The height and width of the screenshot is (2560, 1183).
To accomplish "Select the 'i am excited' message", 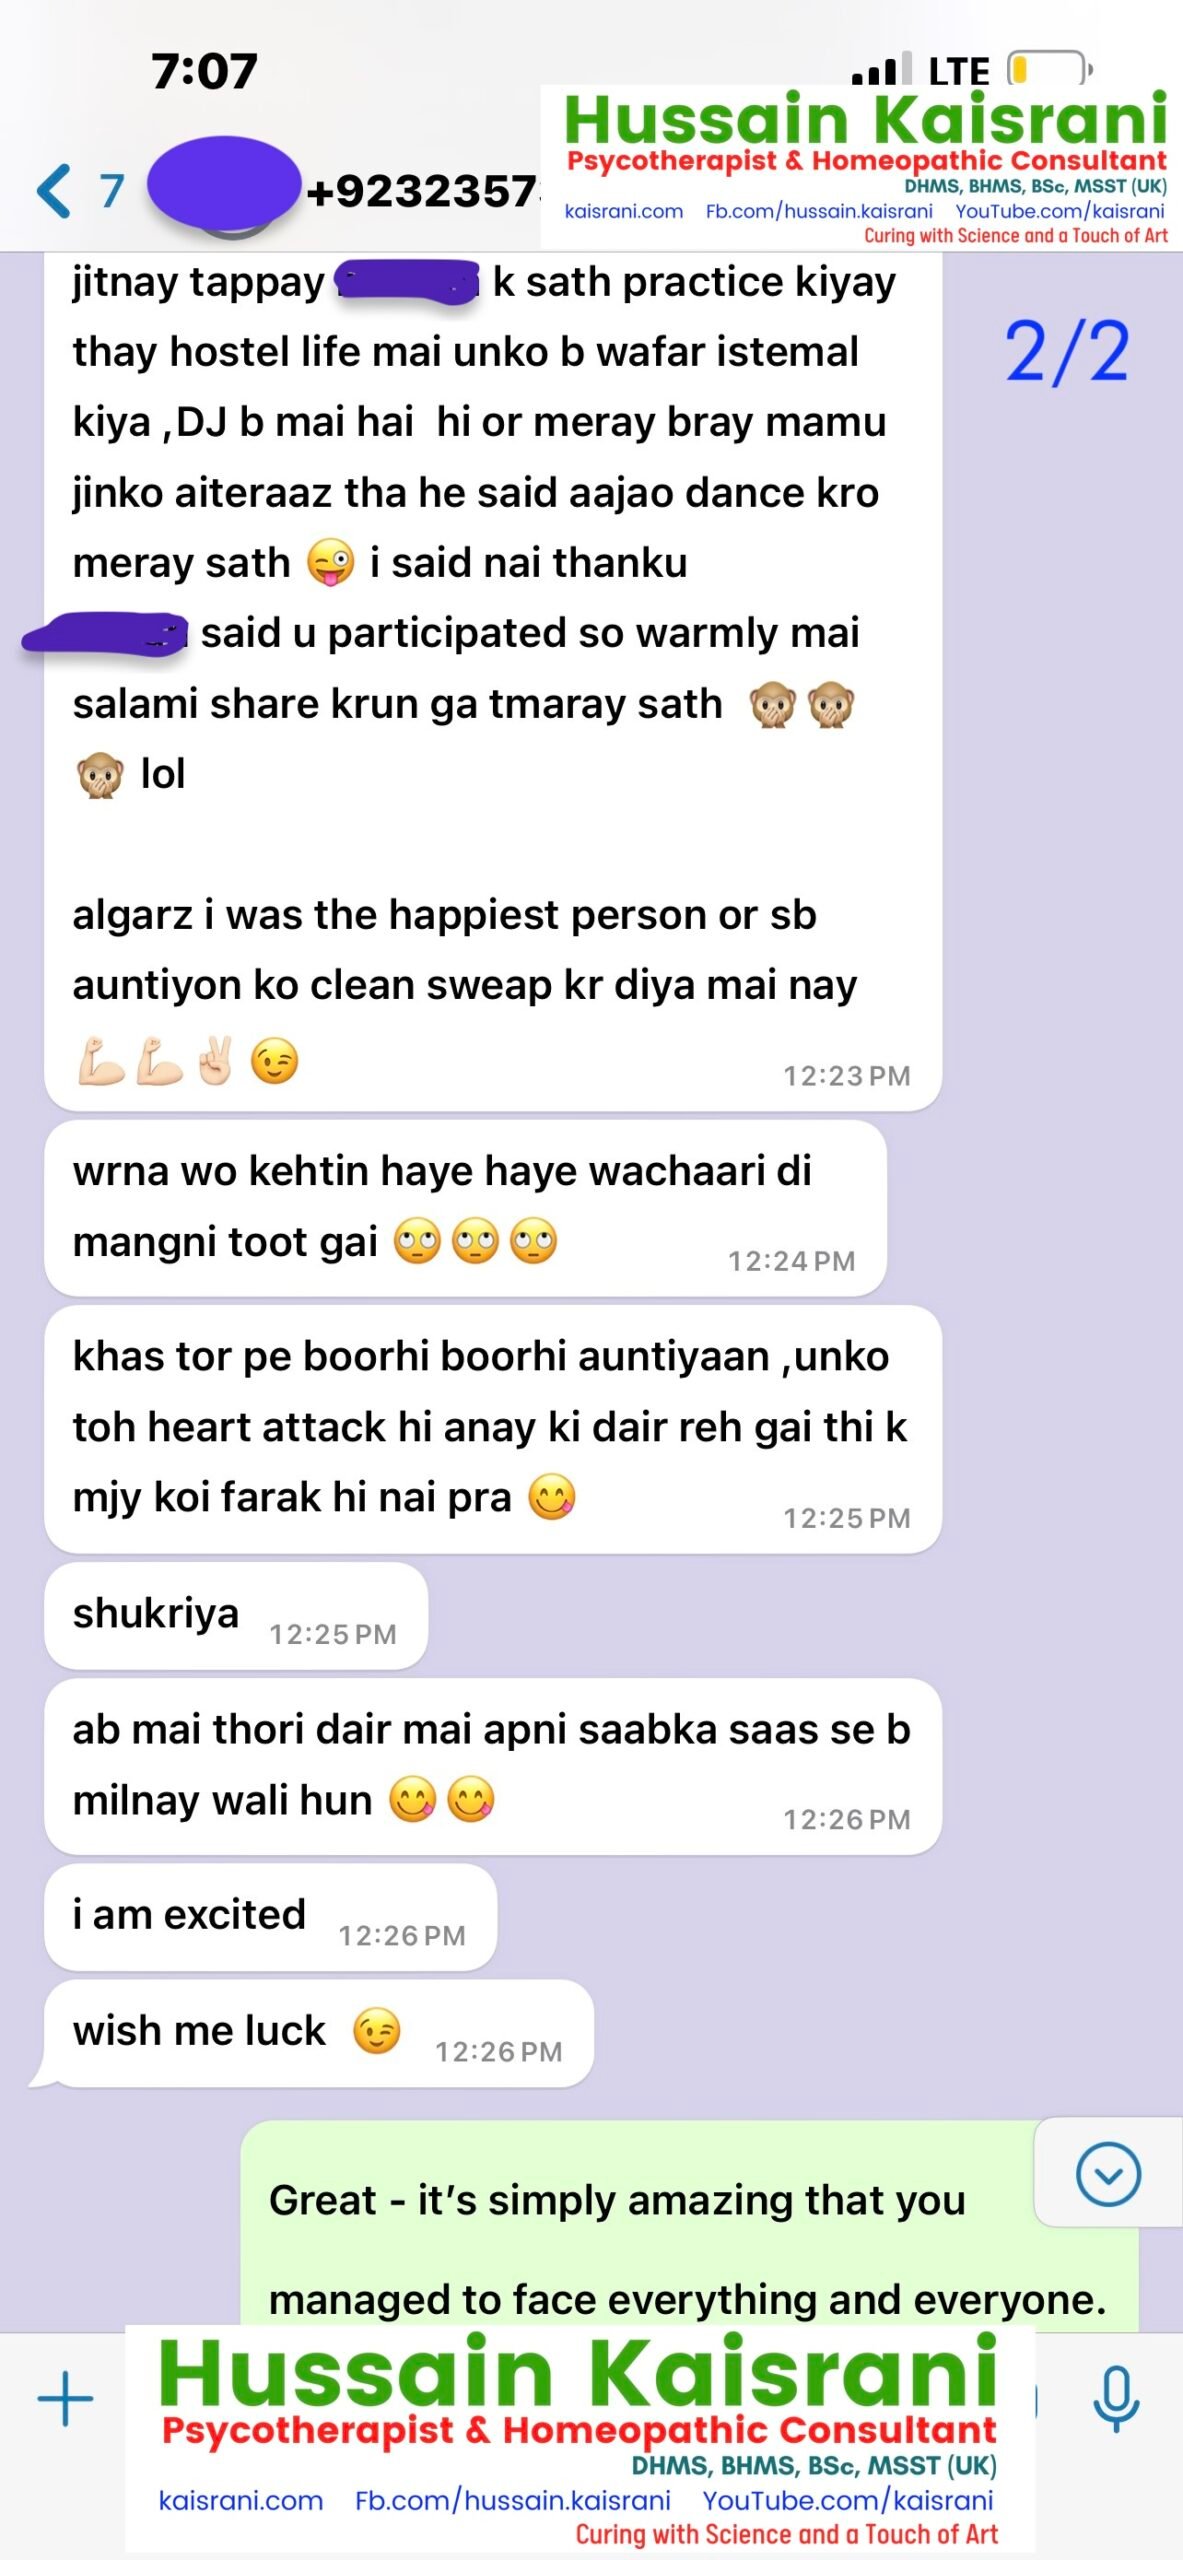I will [270, 1917].
